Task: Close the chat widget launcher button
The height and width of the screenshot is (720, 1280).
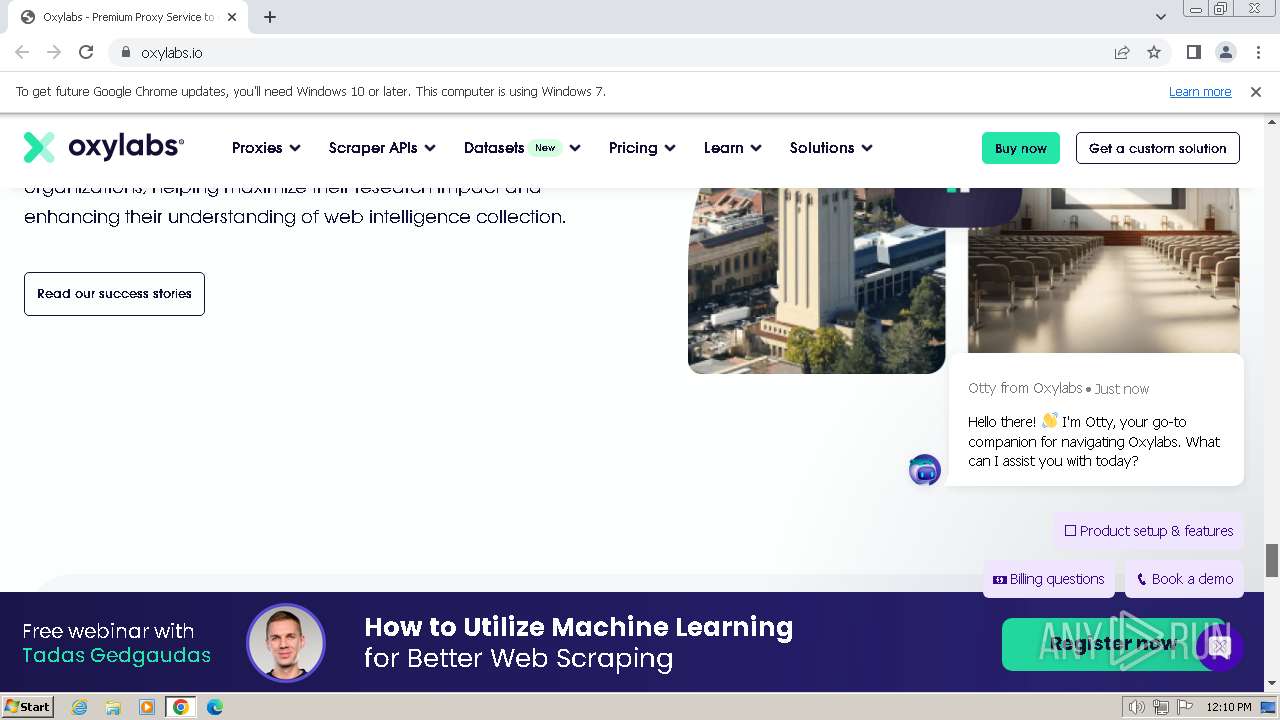Action: click(1220, 647)
